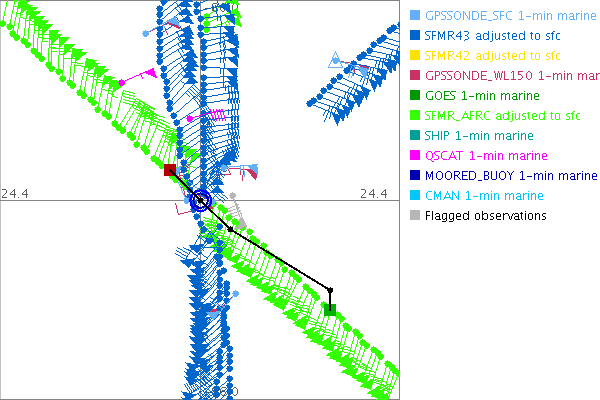The width and height of the screenshot is (600, 400).
Task: Click the SHIP teal legend square
Action: tap(415, 136)
